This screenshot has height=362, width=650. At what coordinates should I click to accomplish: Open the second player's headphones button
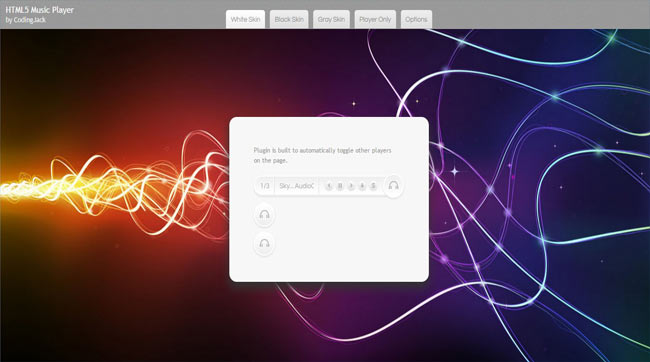264,215
